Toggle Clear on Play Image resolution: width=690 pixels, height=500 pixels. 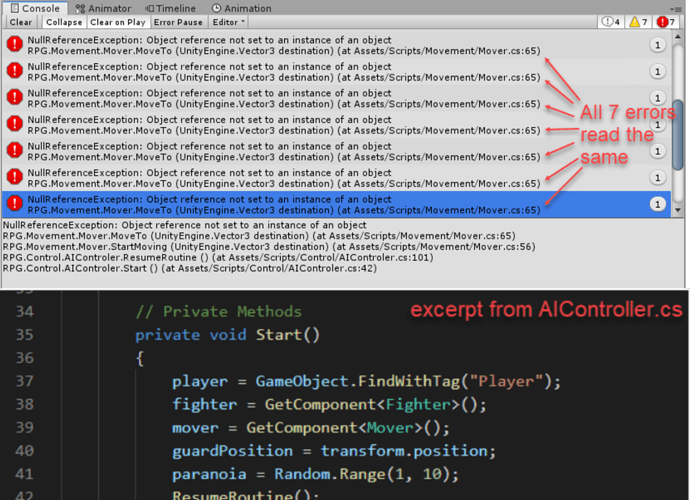pyautogui.click(x=117, y=22)
